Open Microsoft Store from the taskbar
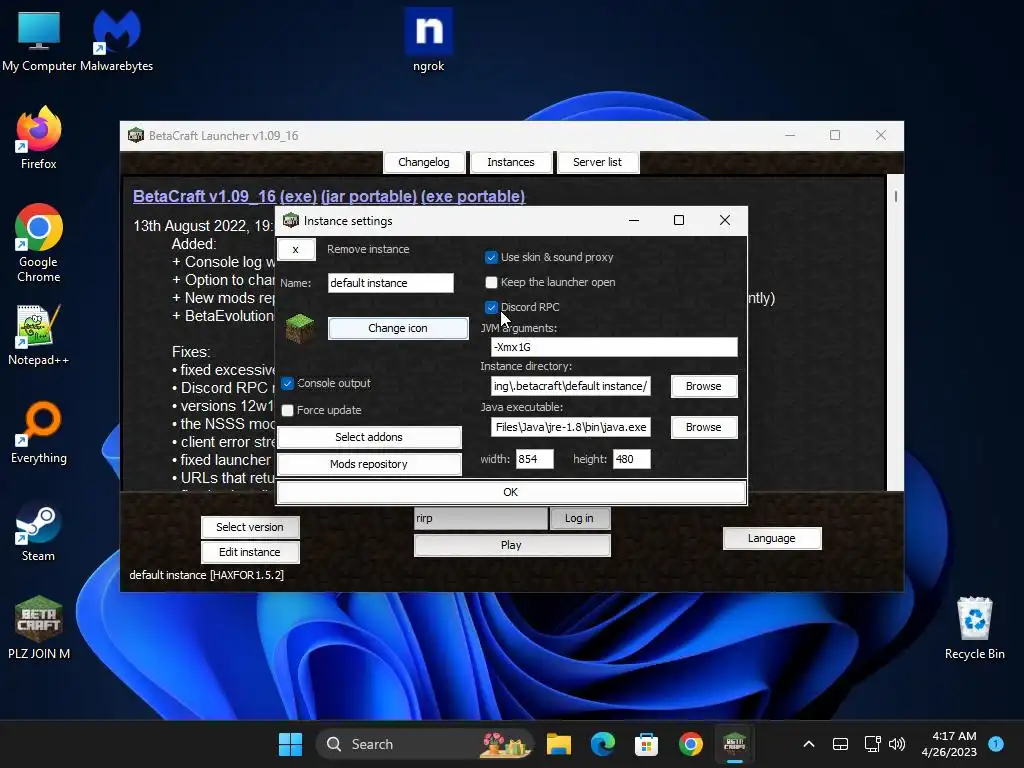Viewport: 1024px width, 768px height. (x=646, y=744)
